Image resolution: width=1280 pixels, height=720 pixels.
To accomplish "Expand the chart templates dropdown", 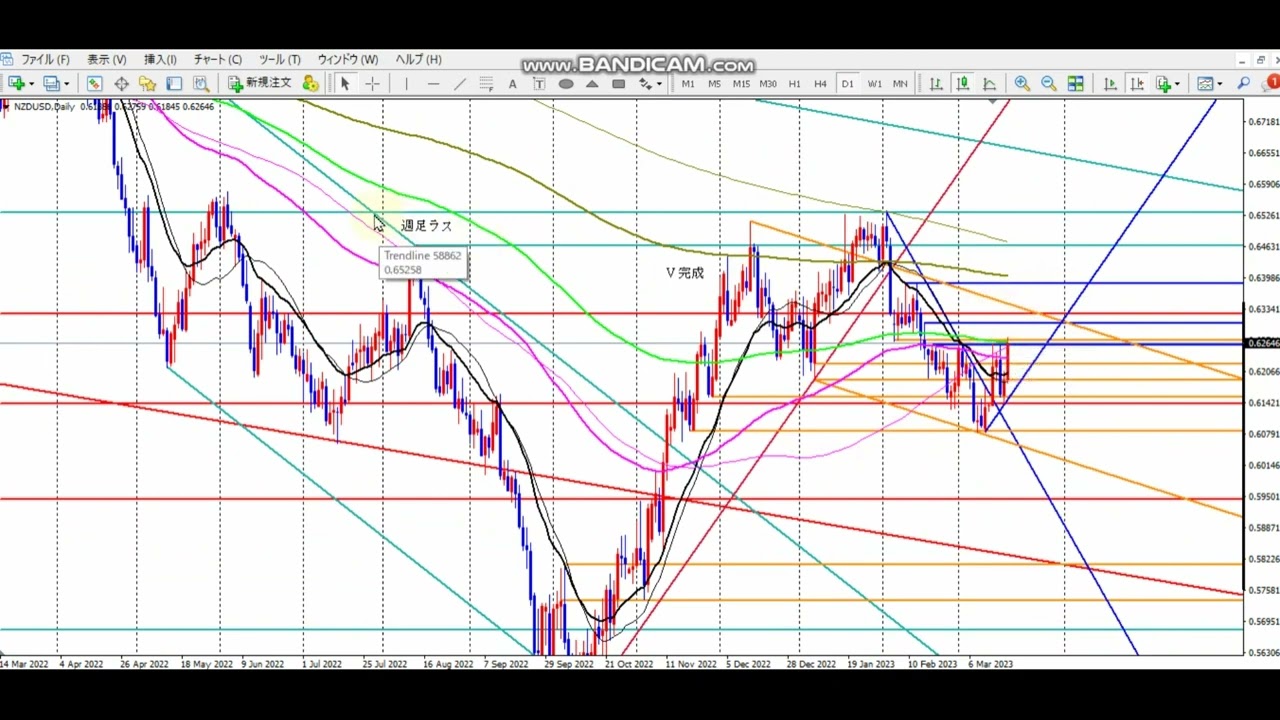I will click(1219, 84).
